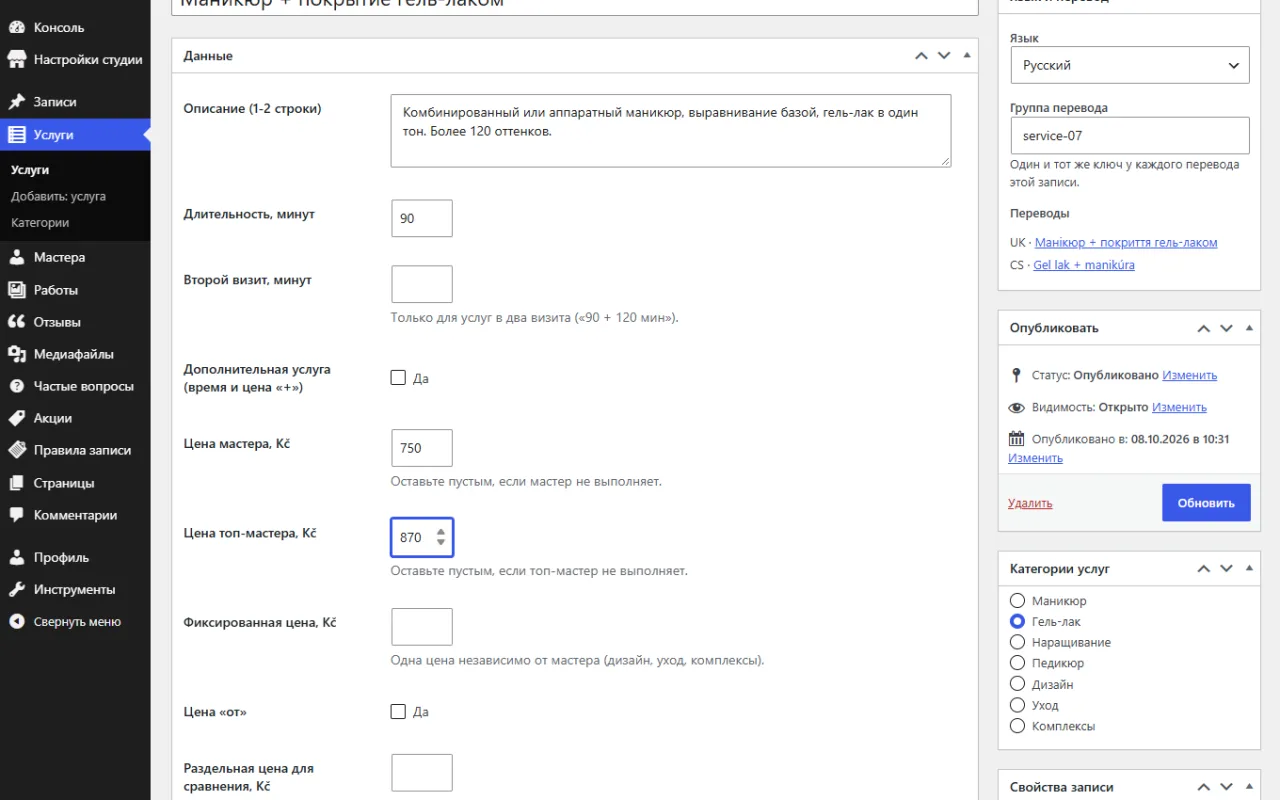Viewport: 1280px width, 800px height.
Task: Open the Язык language dropdown
Action: (x=1129, y=65)
